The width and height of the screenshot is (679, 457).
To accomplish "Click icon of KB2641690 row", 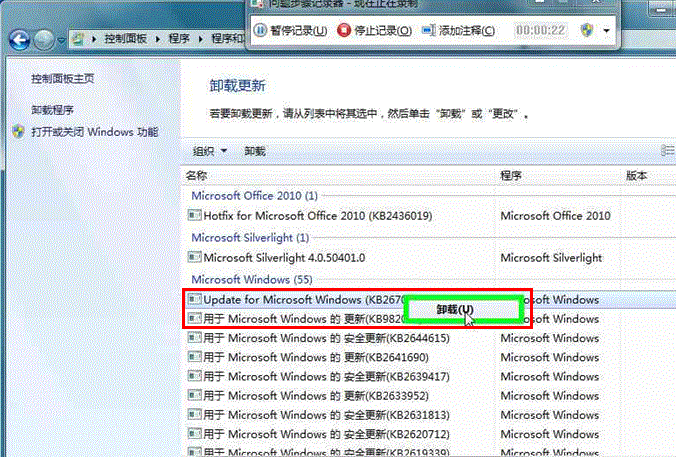I will tap(194, 357).
